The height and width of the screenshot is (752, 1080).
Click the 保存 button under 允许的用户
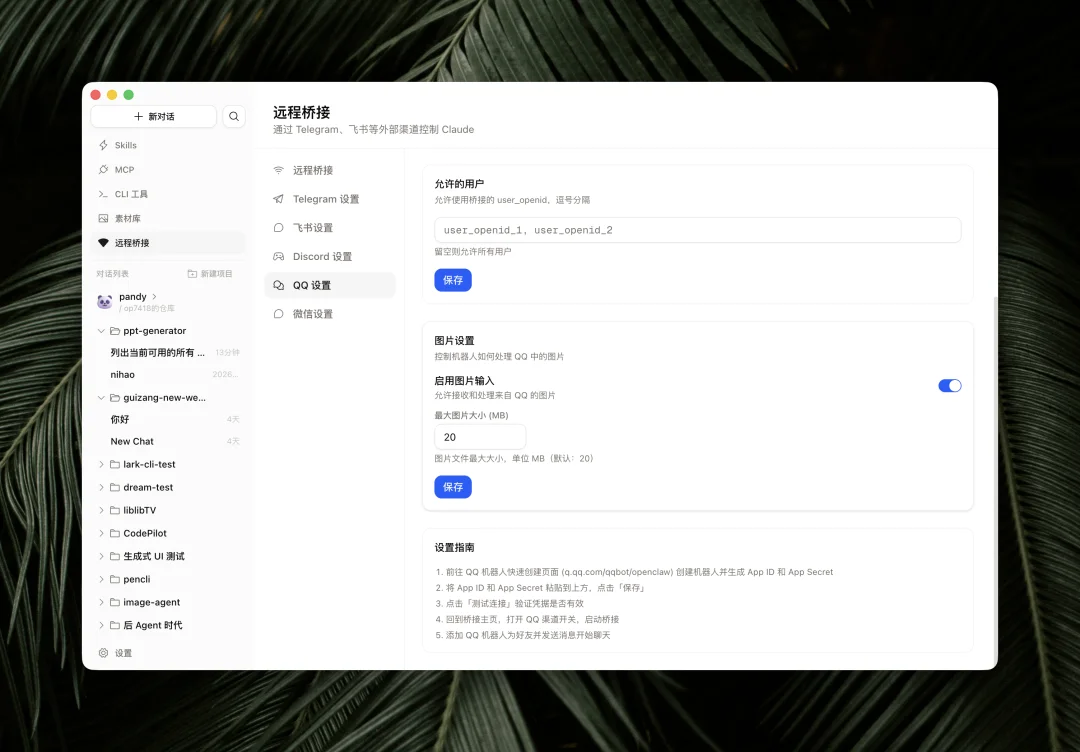tap(453, 280)
